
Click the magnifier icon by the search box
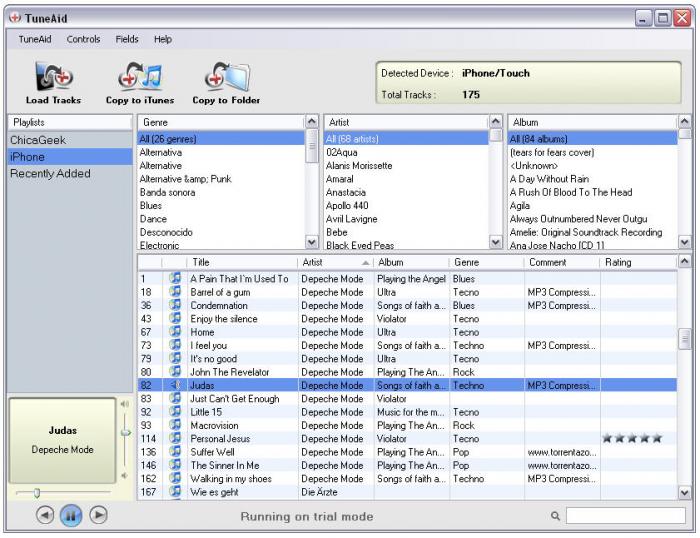[x=555, y=516]
